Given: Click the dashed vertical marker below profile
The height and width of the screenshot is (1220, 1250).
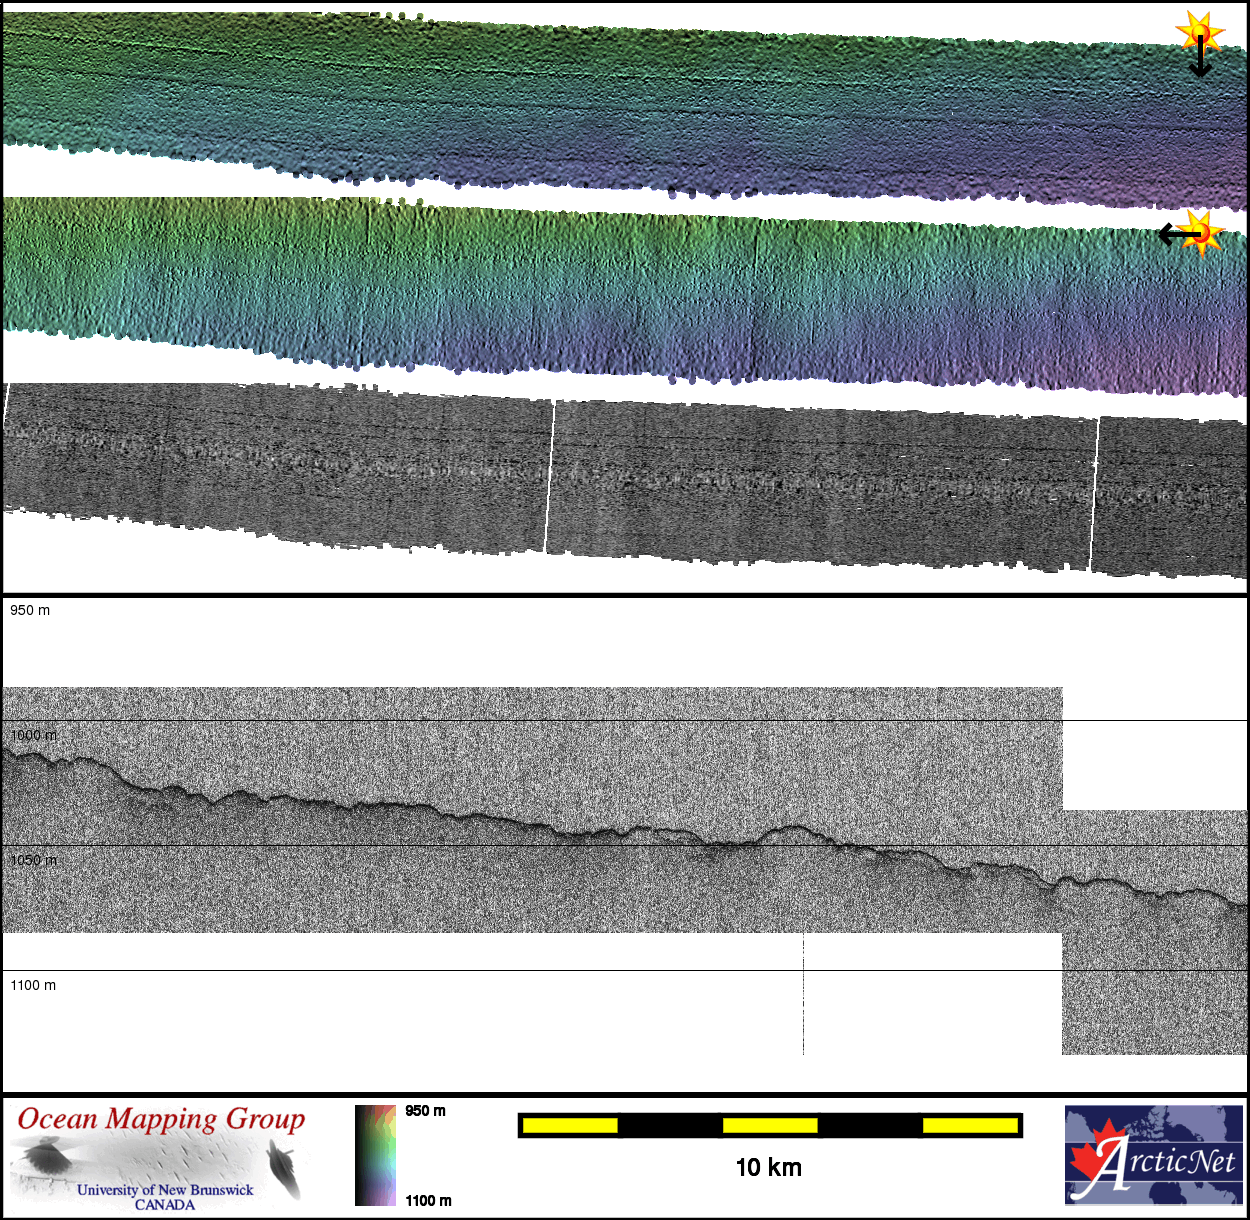Looking at the screenshot, I should (x=803, y=995).
